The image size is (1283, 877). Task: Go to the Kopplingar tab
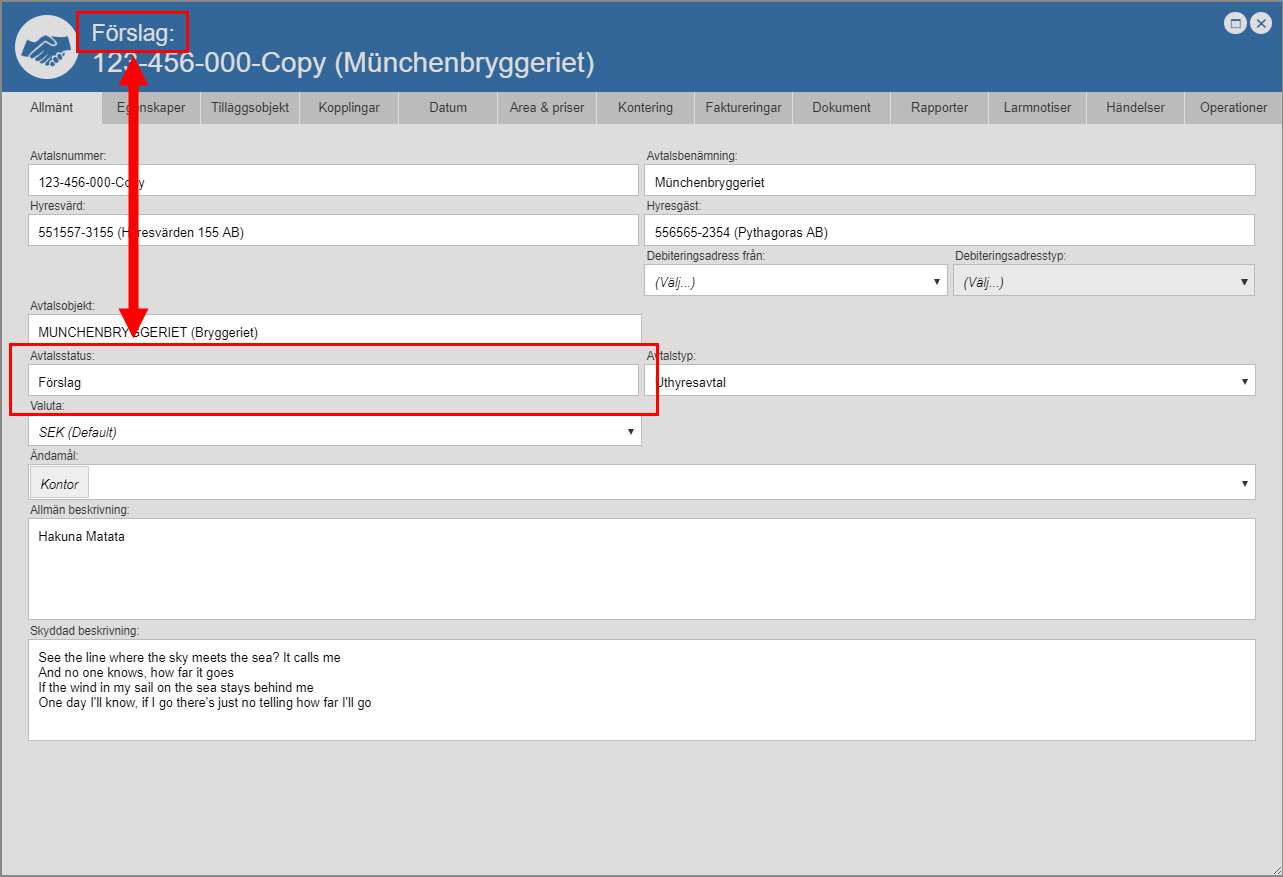(349, 108)
